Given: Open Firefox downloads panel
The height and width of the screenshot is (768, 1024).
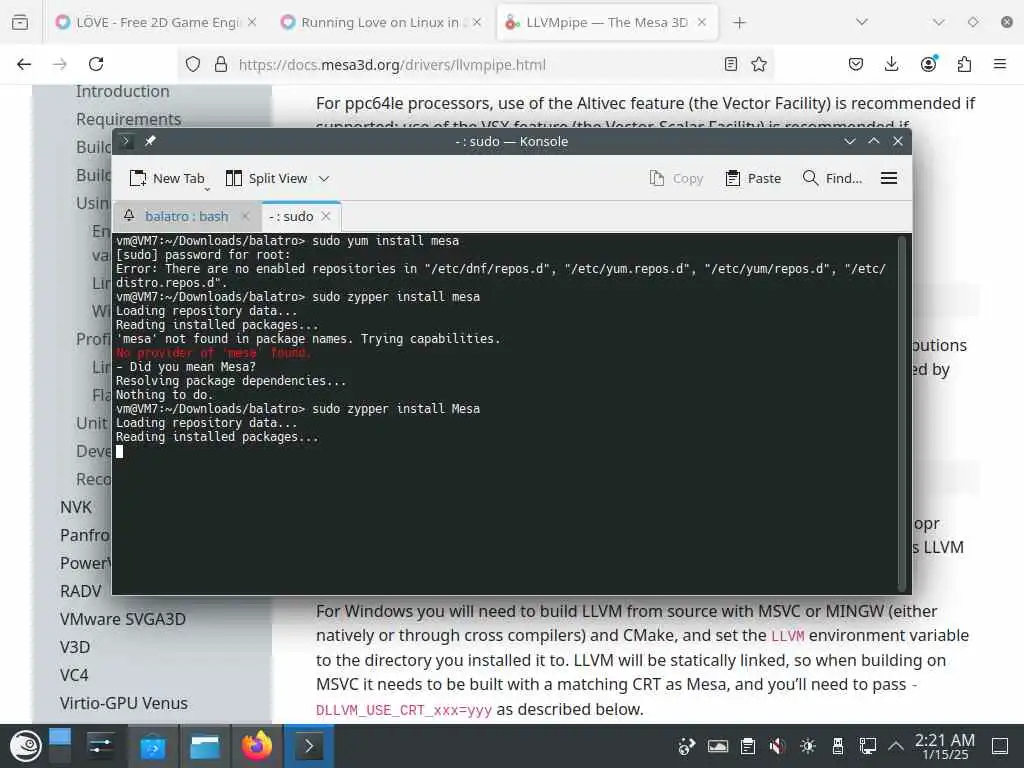Looking at the screenshot, I should click(x=891, y=64).
